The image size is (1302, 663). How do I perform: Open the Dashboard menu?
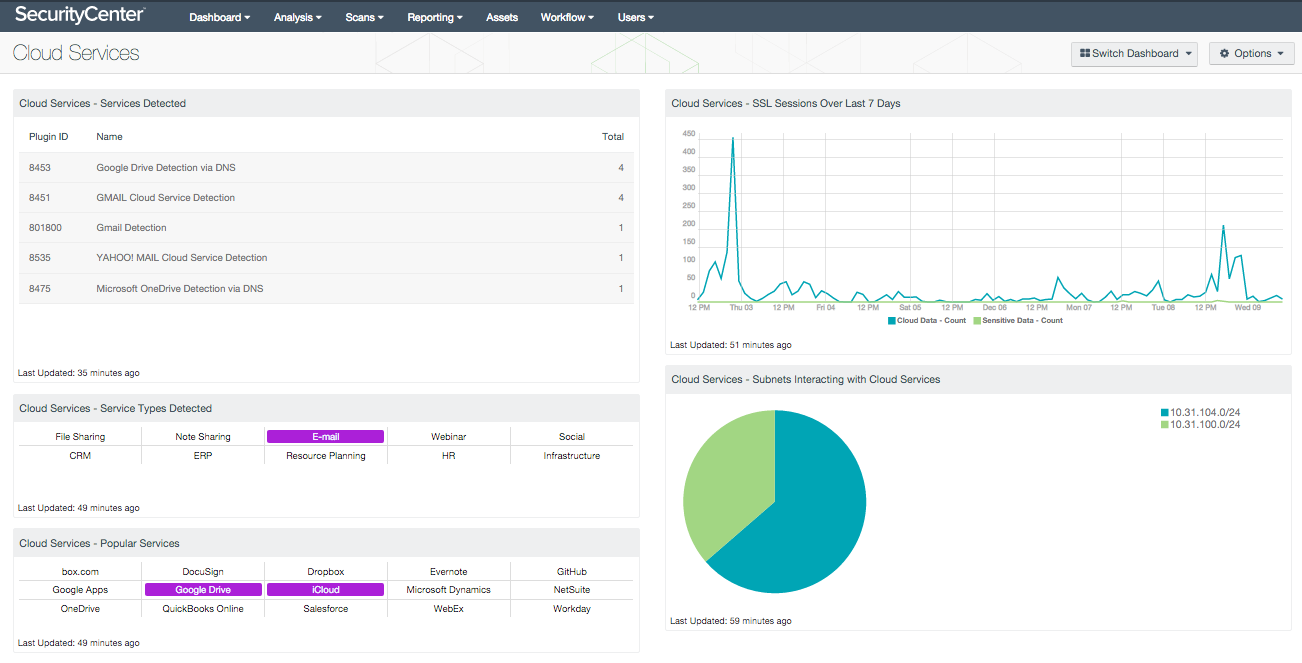point(219,17)
